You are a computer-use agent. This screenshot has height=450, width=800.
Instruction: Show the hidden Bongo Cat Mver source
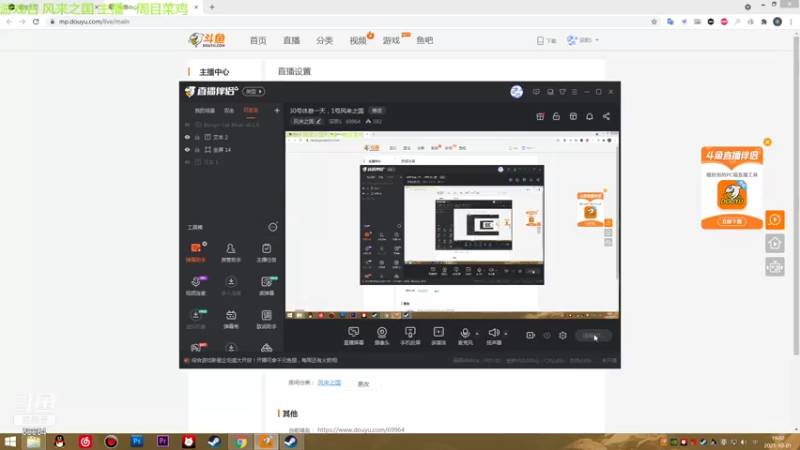[187, 125]
